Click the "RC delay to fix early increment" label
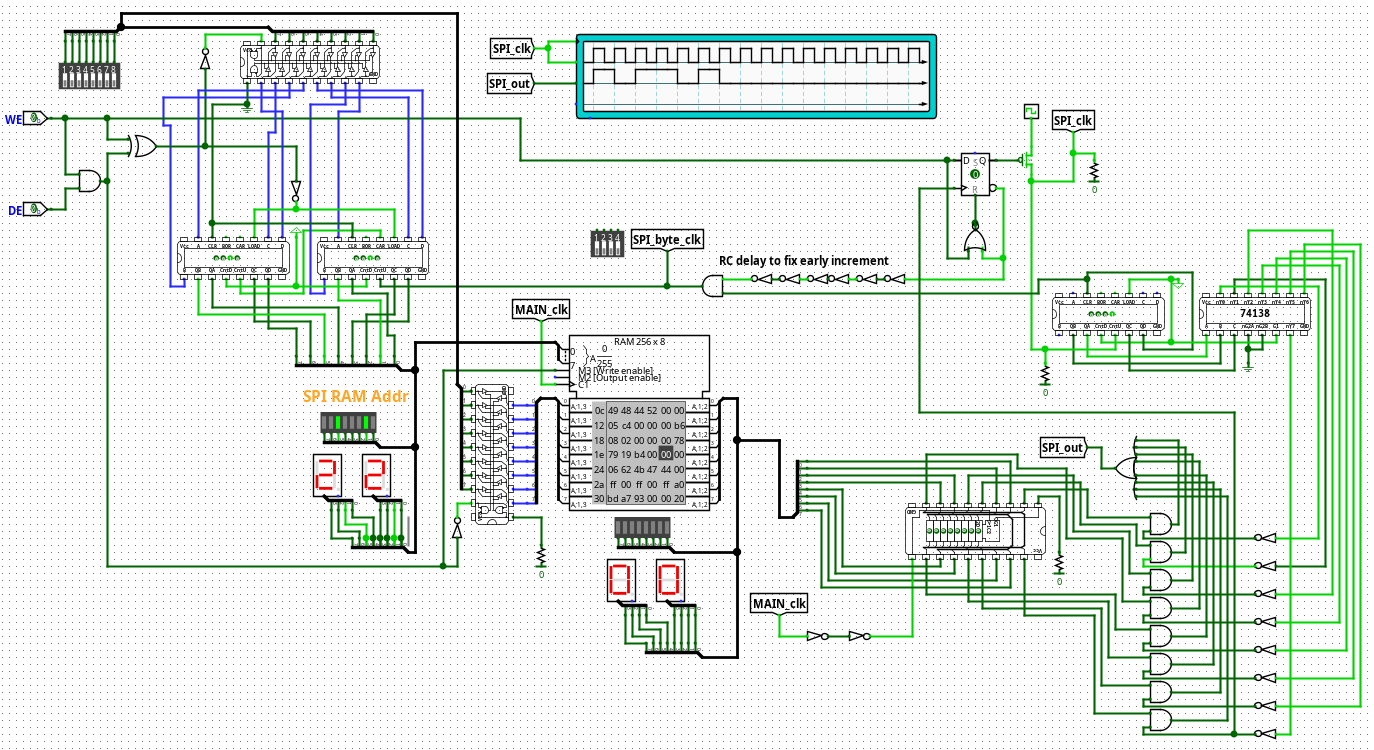 tap(803, 261)
